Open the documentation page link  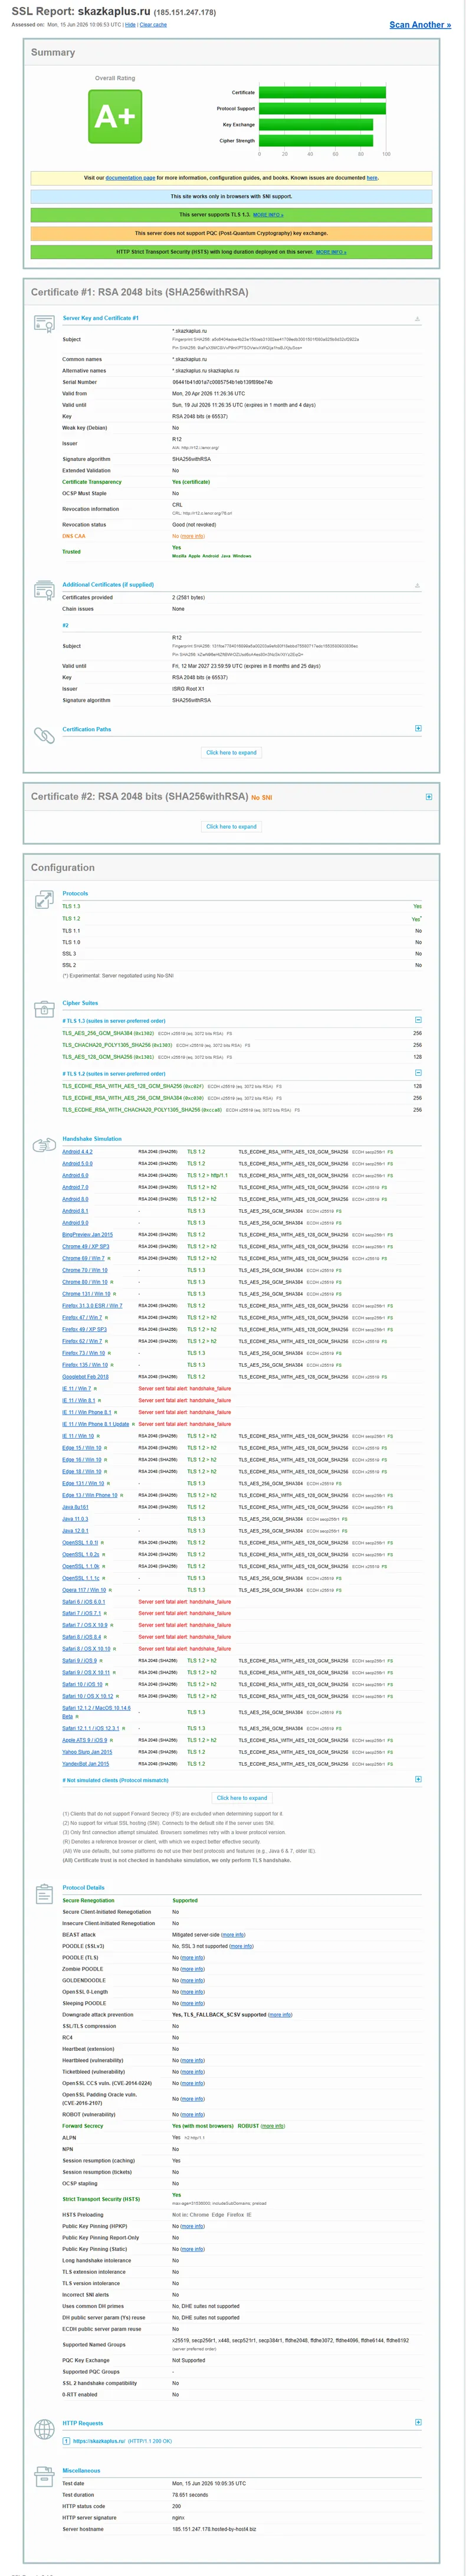coord(130,178)
